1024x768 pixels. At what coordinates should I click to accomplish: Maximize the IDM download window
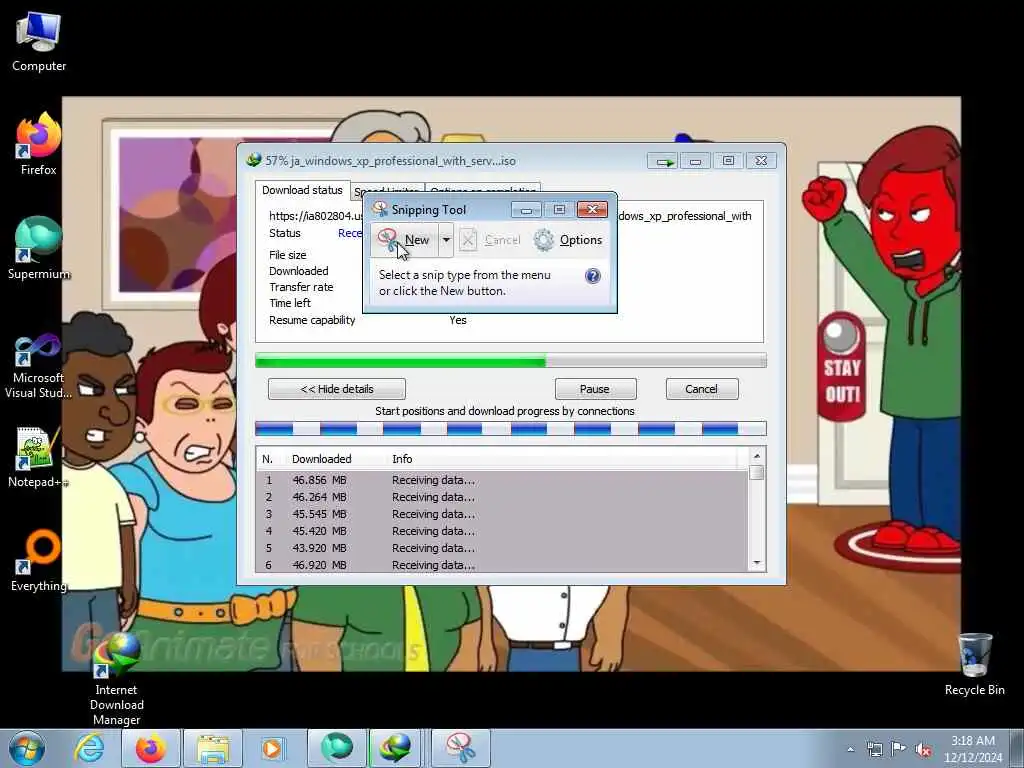(x=728, y=161)
